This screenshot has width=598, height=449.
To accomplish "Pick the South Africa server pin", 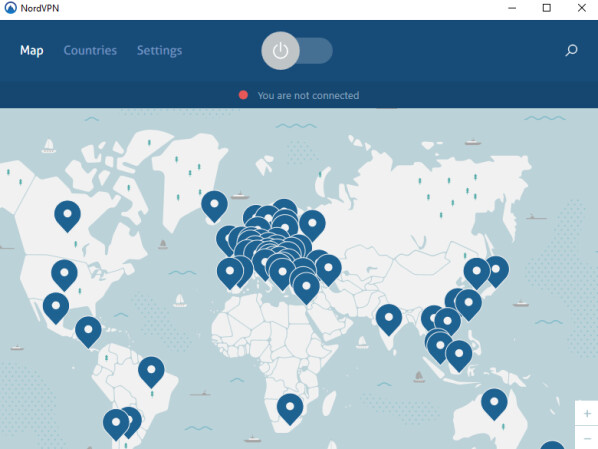I will (290, 409).
